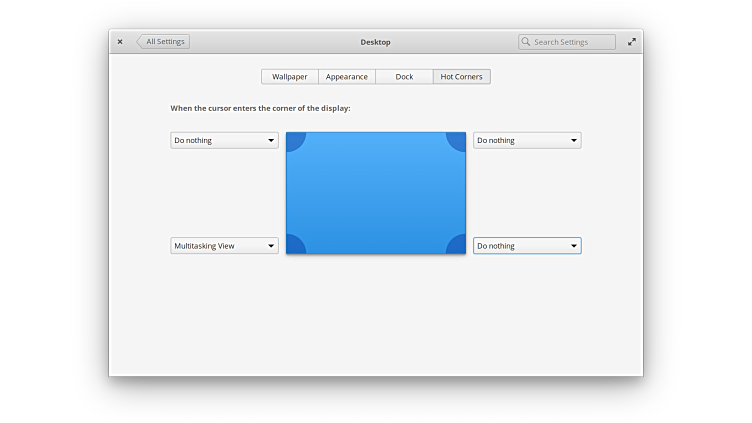
Task: Click top-right corner marker on display preview
Action: [458, 140]
